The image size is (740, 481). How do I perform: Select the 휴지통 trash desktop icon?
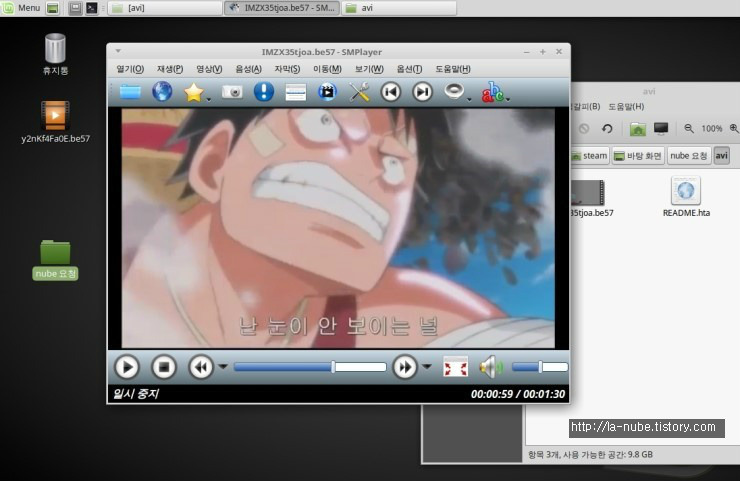(x=55, y=53)
